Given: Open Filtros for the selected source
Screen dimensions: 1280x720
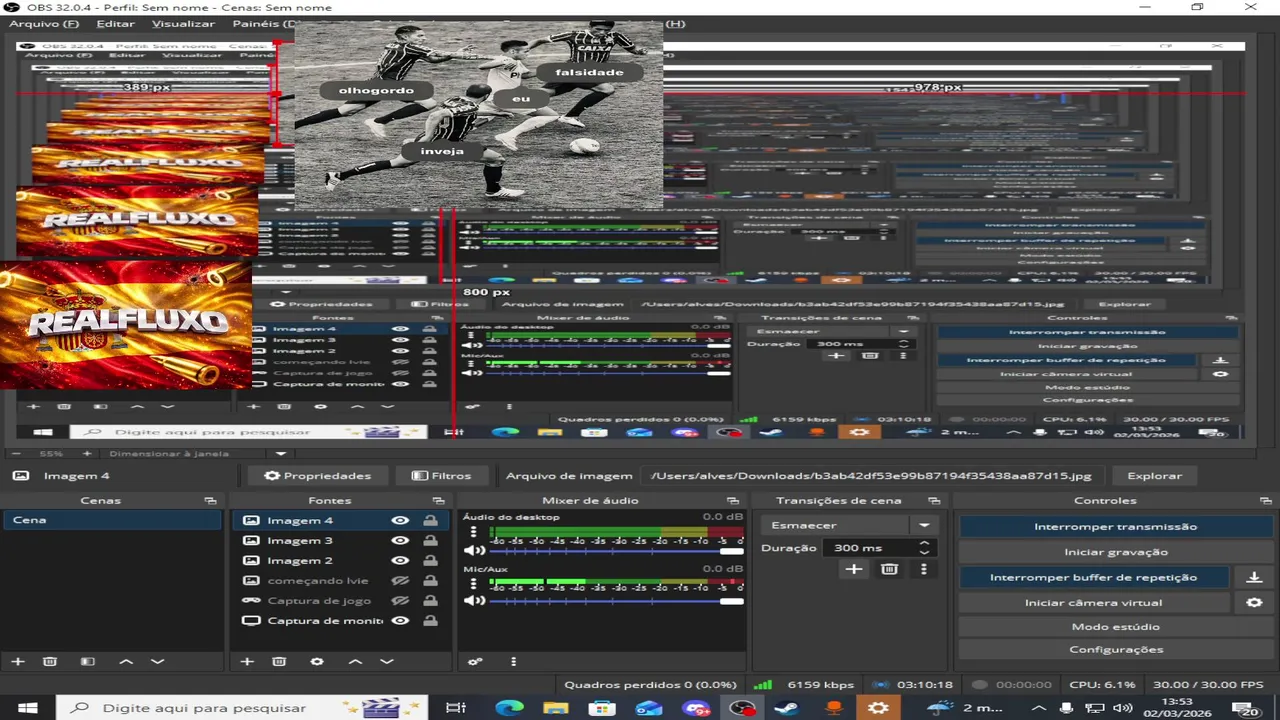Looking at the screenshot, I should [441, 476].
